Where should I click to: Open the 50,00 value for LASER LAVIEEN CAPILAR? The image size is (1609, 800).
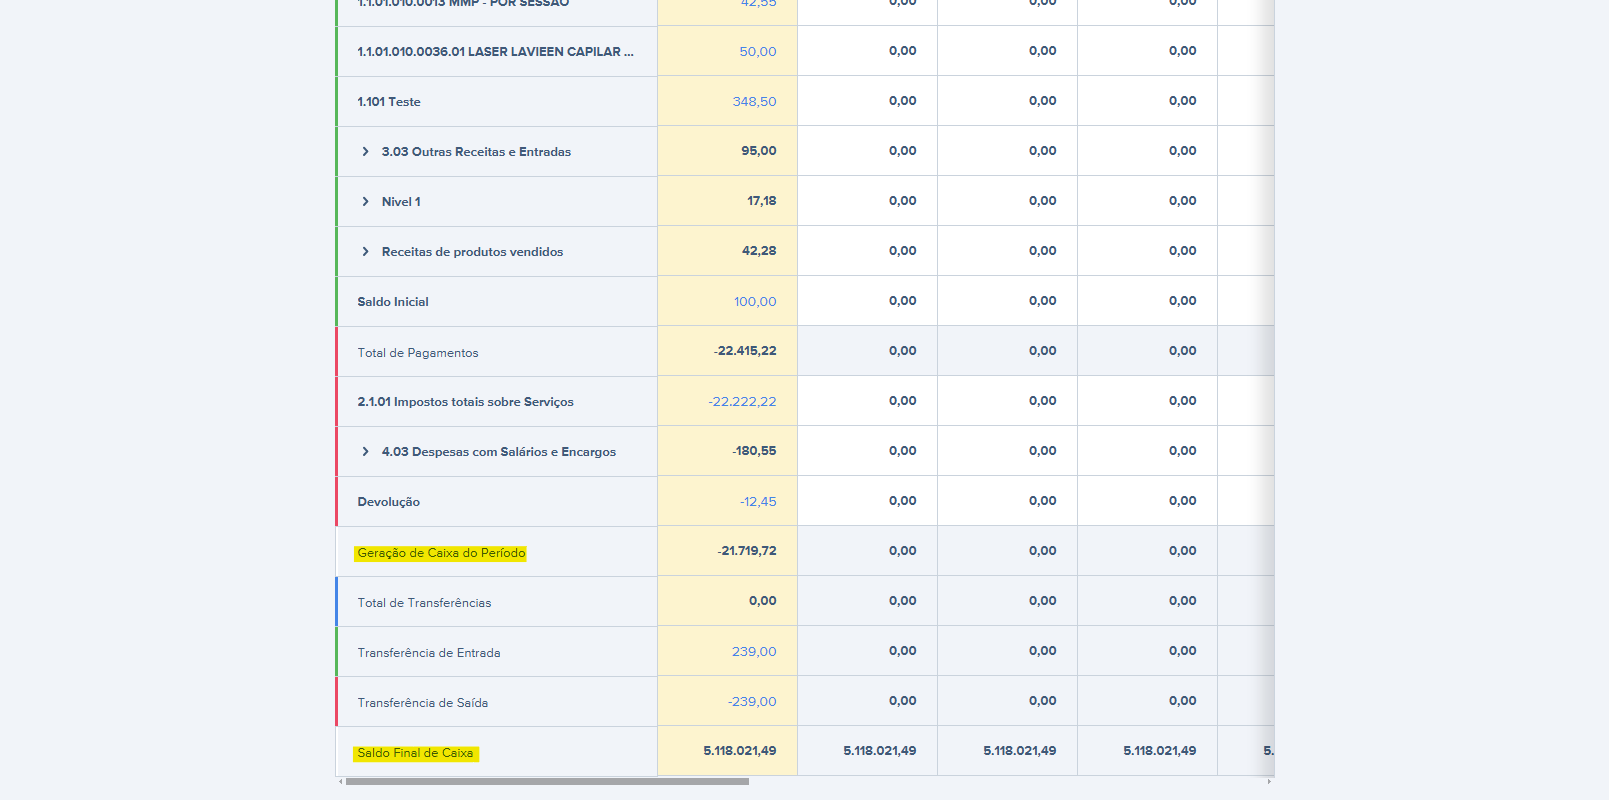(x=757, y=52)
